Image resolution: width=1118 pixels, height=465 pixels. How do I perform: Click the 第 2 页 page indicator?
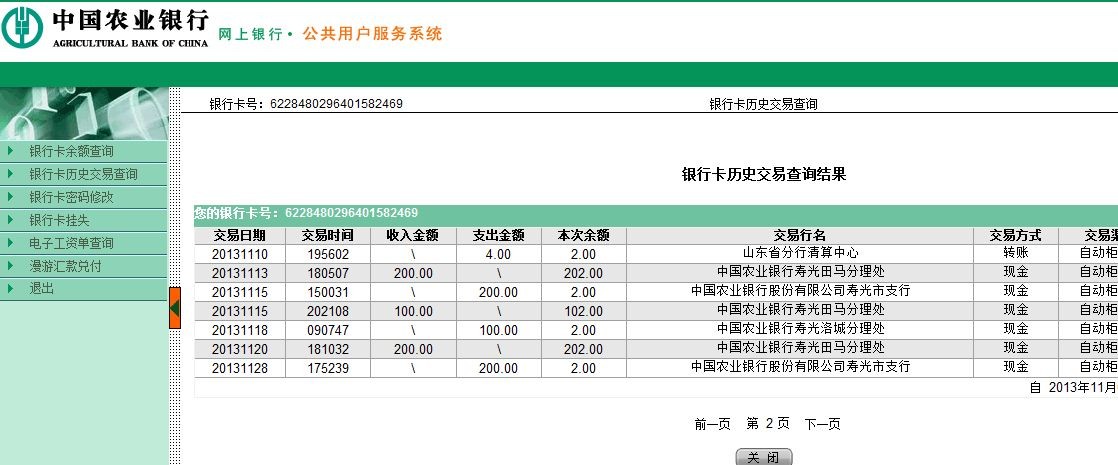point(768,424)
